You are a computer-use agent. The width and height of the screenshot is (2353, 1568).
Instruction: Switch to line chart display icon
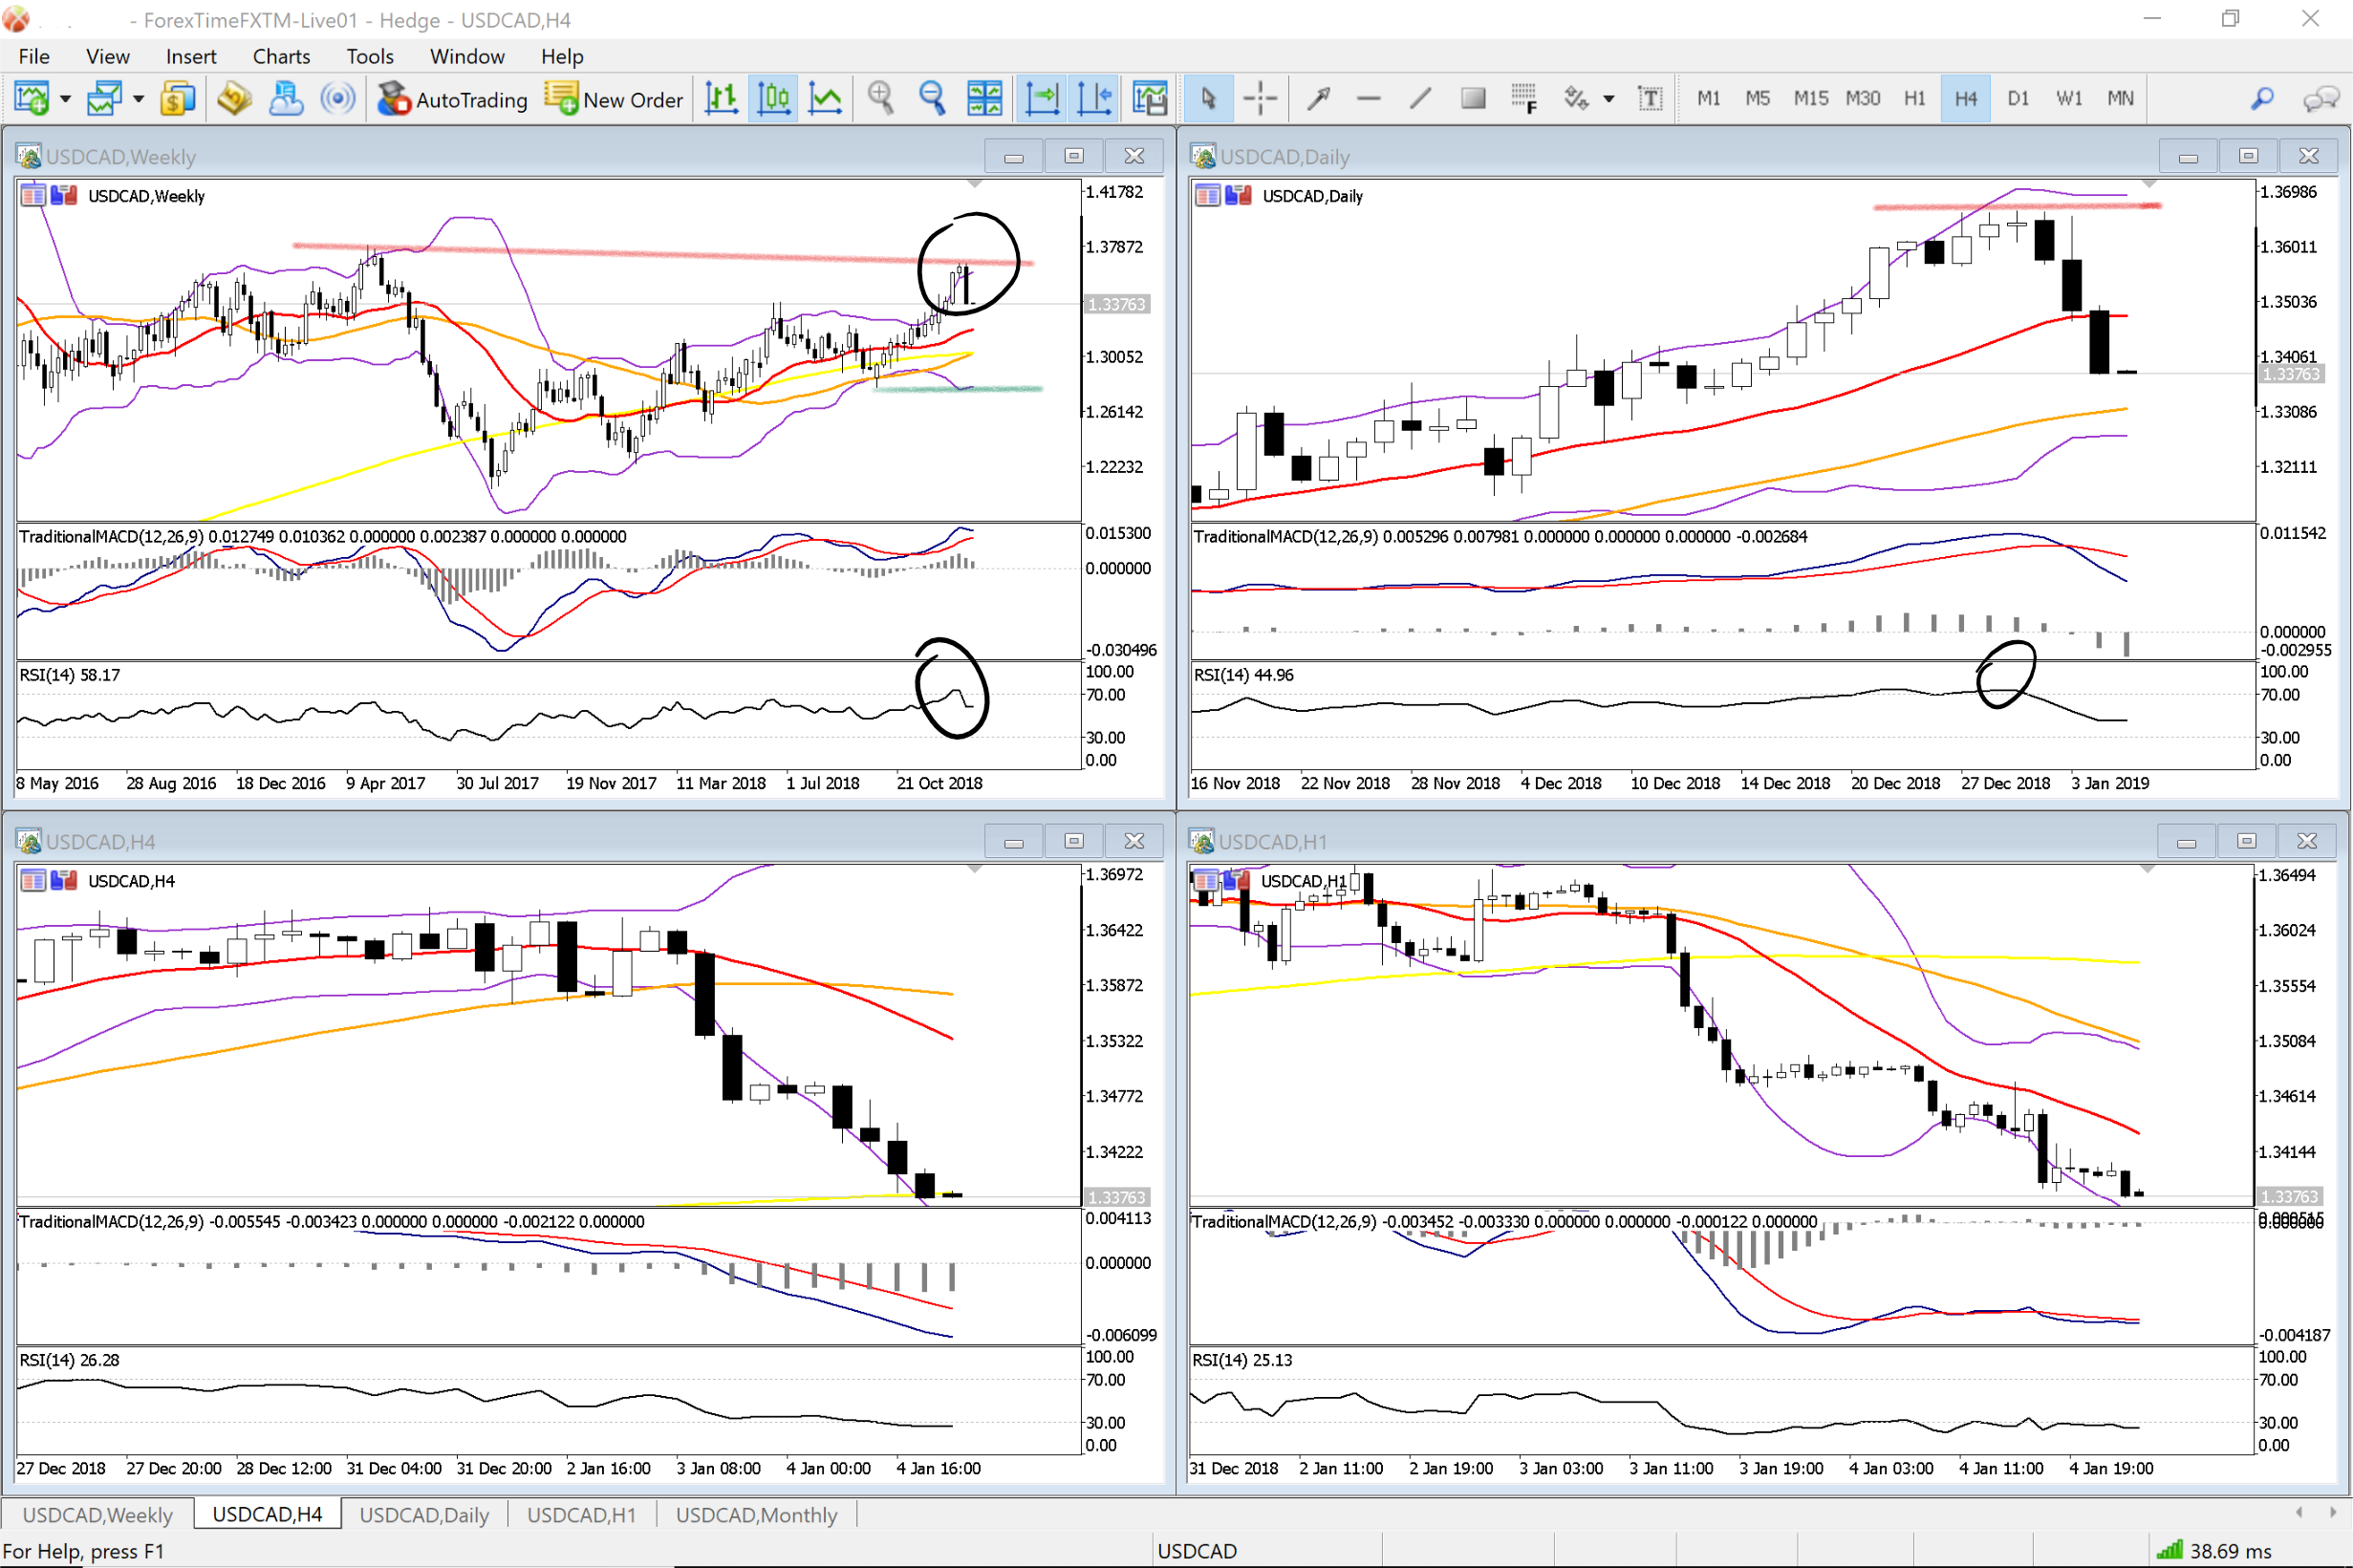pos(825,98)
